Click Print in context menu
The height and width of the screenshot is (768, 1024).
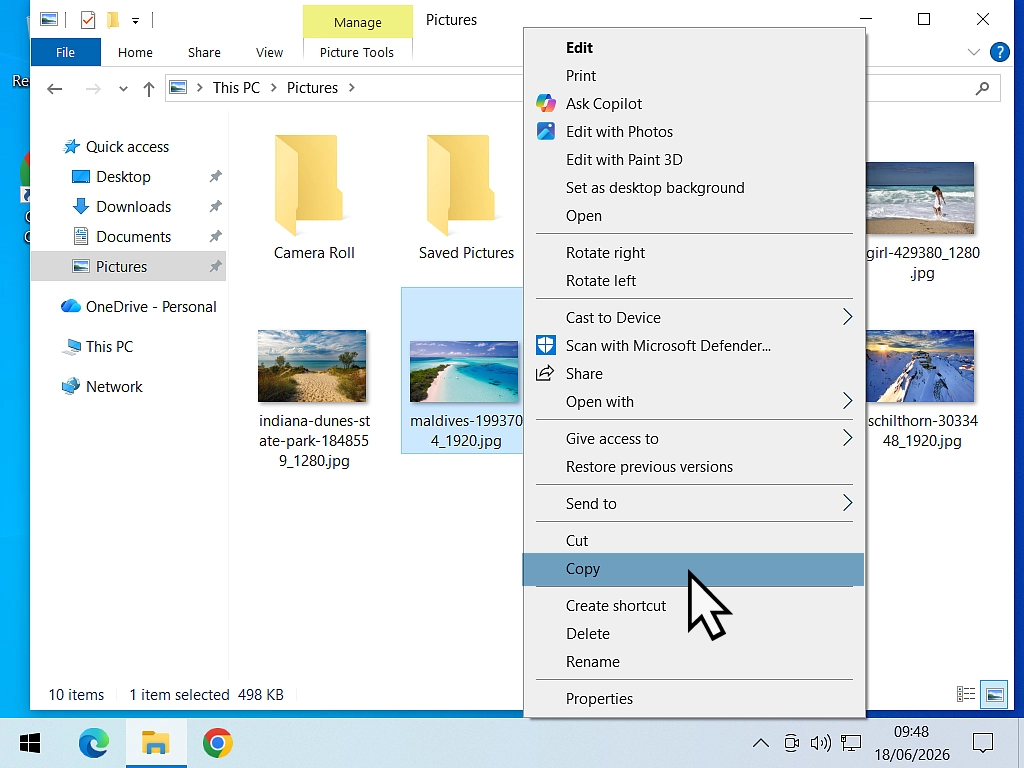pyautogui.click(x=693, y=76)
